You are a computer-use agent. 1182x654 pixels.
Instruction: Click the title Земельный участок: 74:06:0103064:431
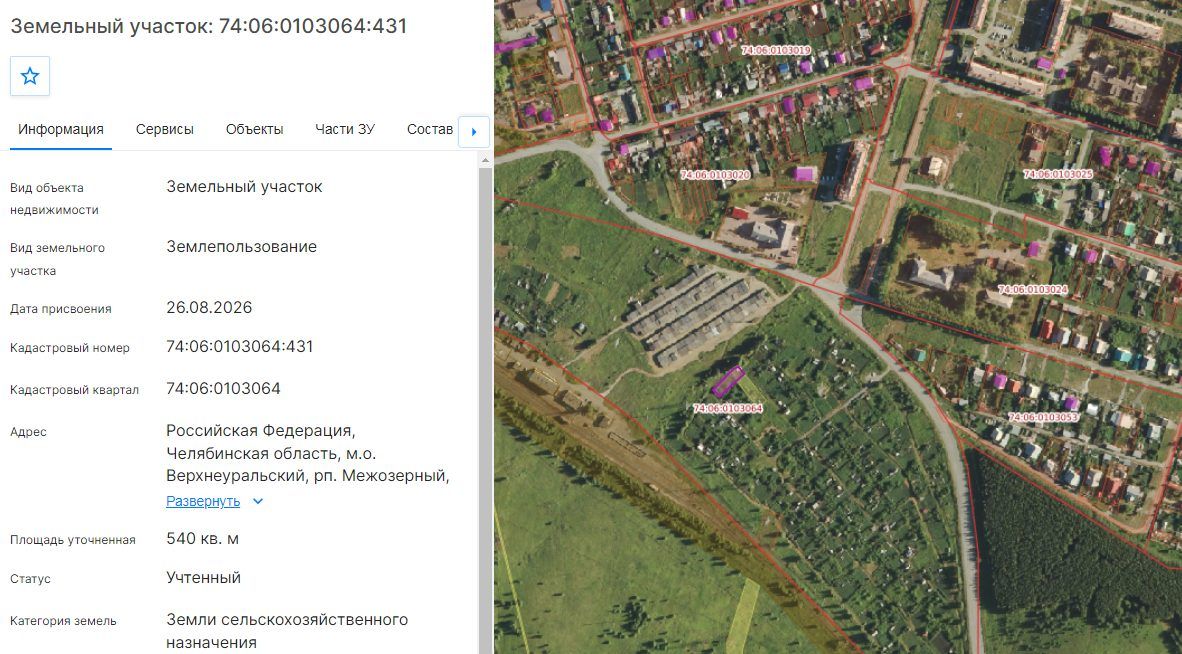[209, 26]
